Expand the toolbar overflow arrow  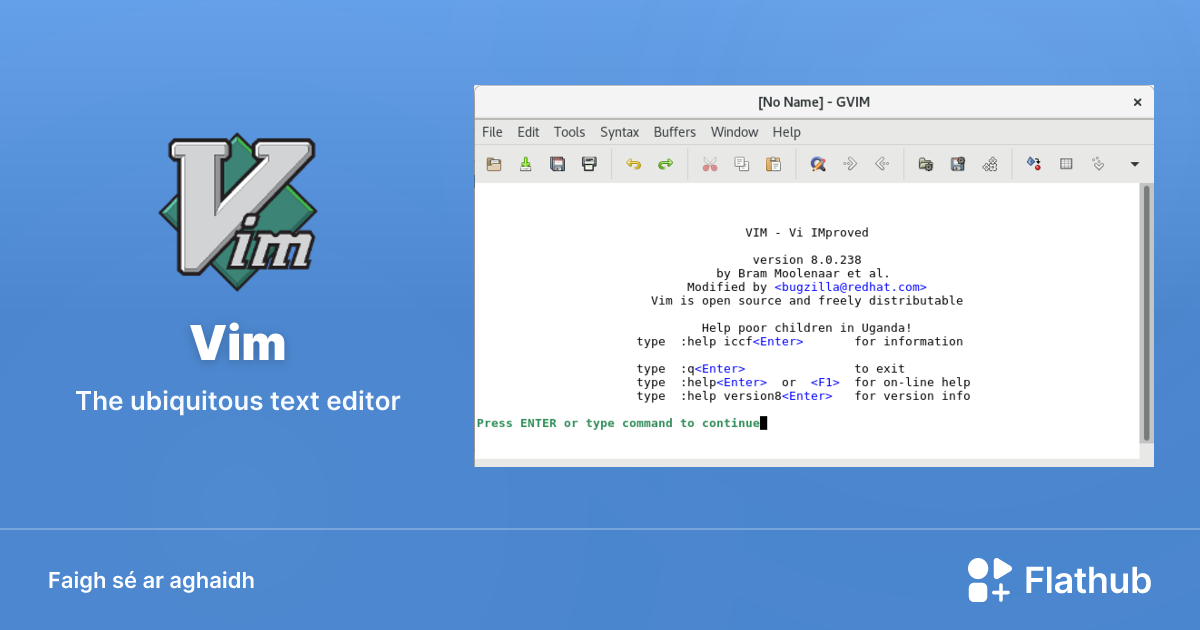coord(1133,163)
